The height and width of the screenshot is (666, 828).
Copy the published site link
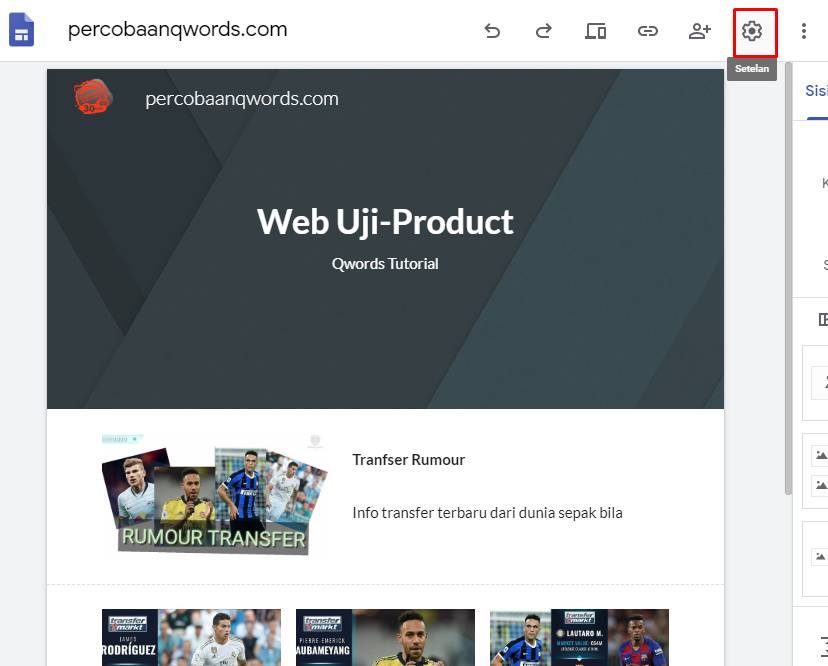coord(648,31)
